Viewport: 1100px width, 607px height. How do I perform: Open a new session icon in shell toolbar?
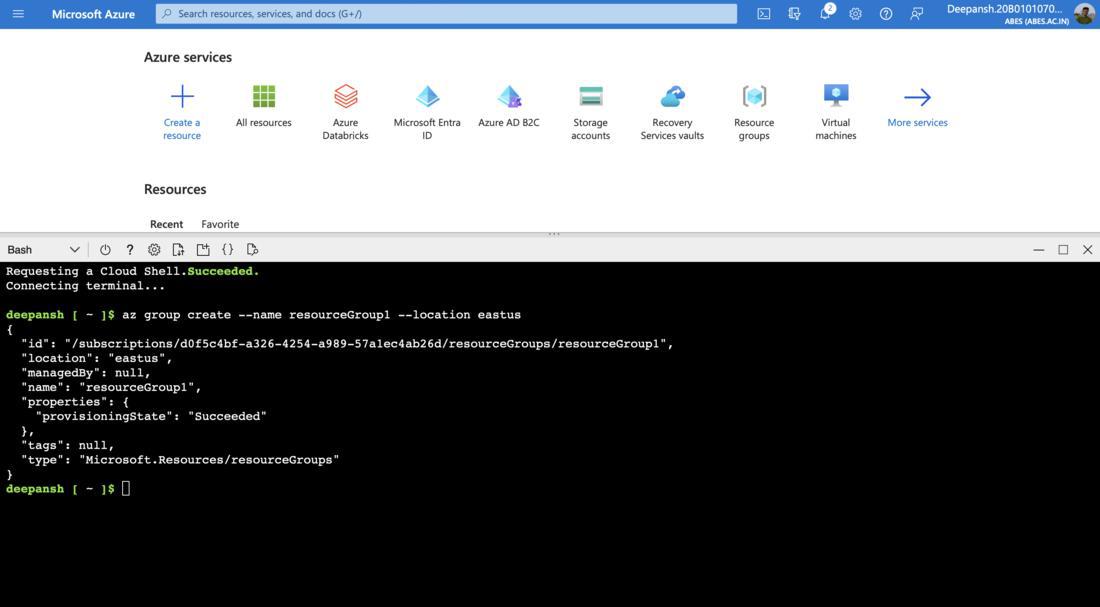(203, 250)
